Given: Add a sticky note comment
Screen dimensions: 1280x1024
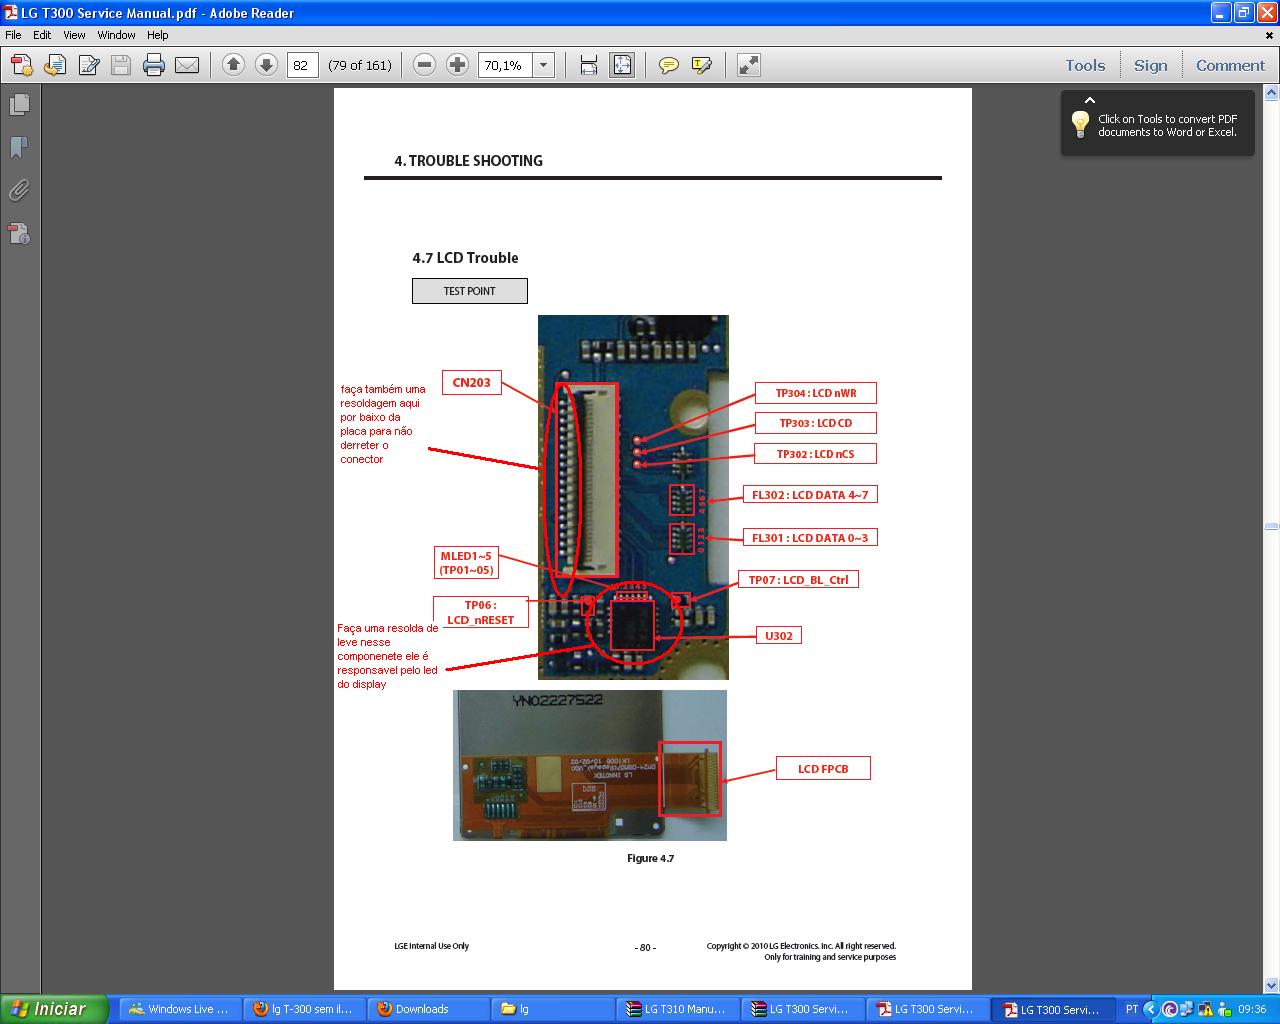Looking at the screenshot, I should 669,65.
